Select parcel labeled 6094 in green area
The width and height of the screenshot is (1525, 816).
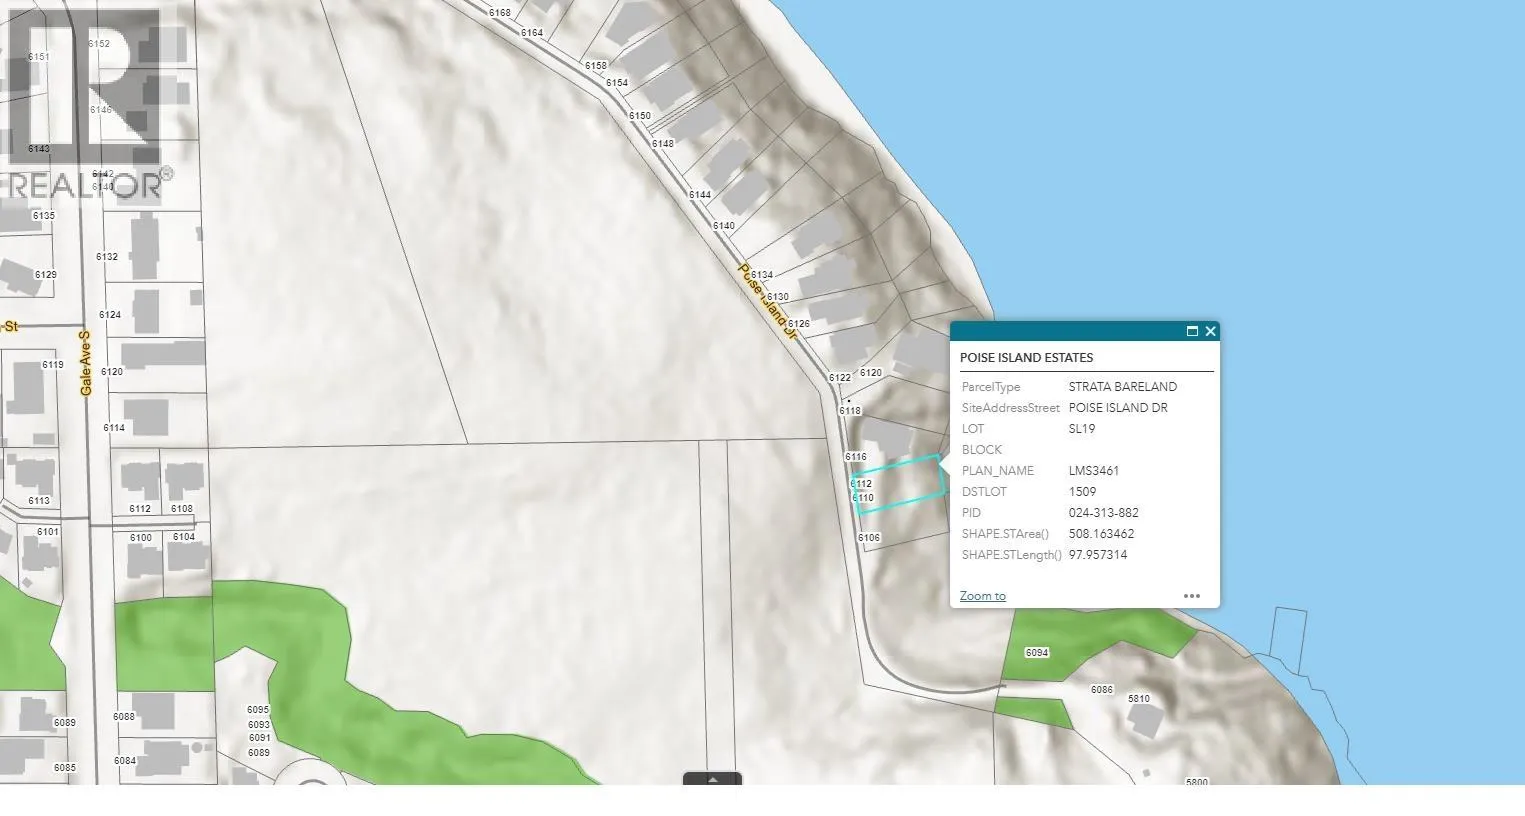pos(1037,653)
